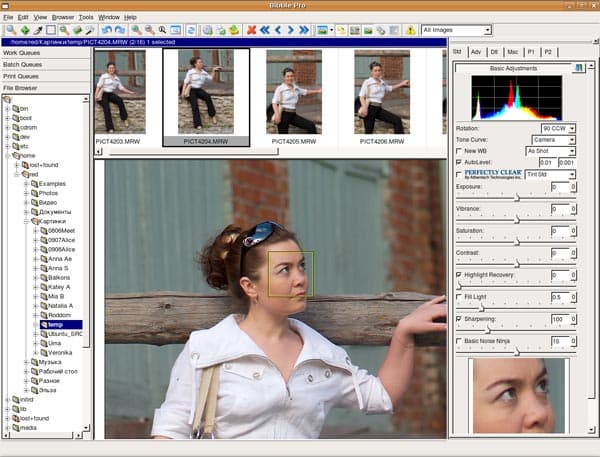Open the Rotation dropdown showing 90 CCW
The image size is (600, 457).
[x=558, y=129]
